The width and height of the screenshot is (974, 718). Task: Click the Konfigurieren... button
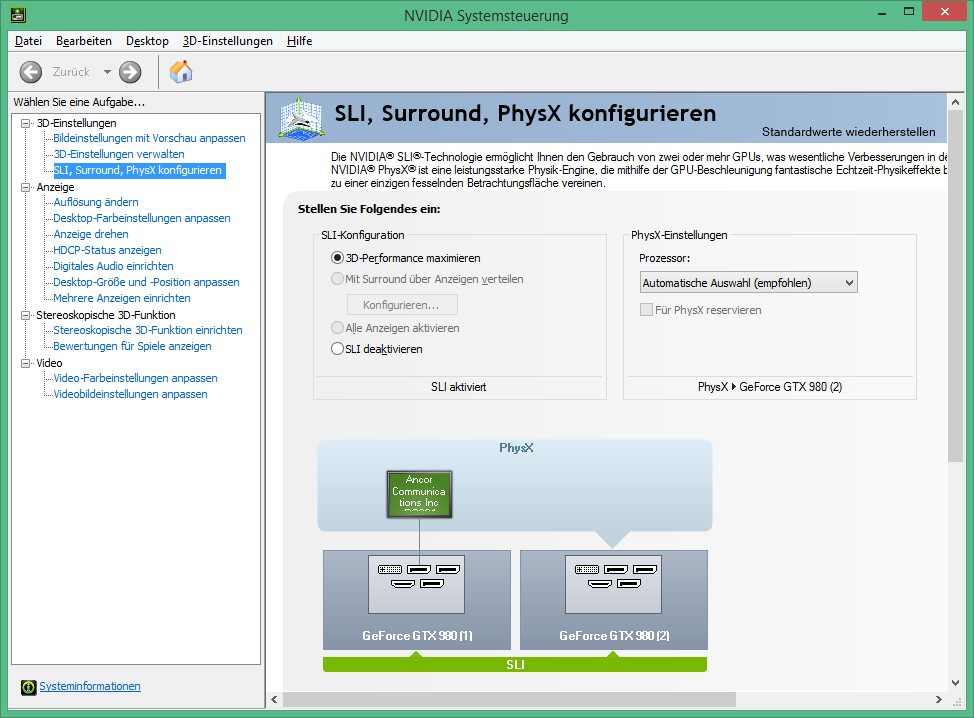click(402, 305)
